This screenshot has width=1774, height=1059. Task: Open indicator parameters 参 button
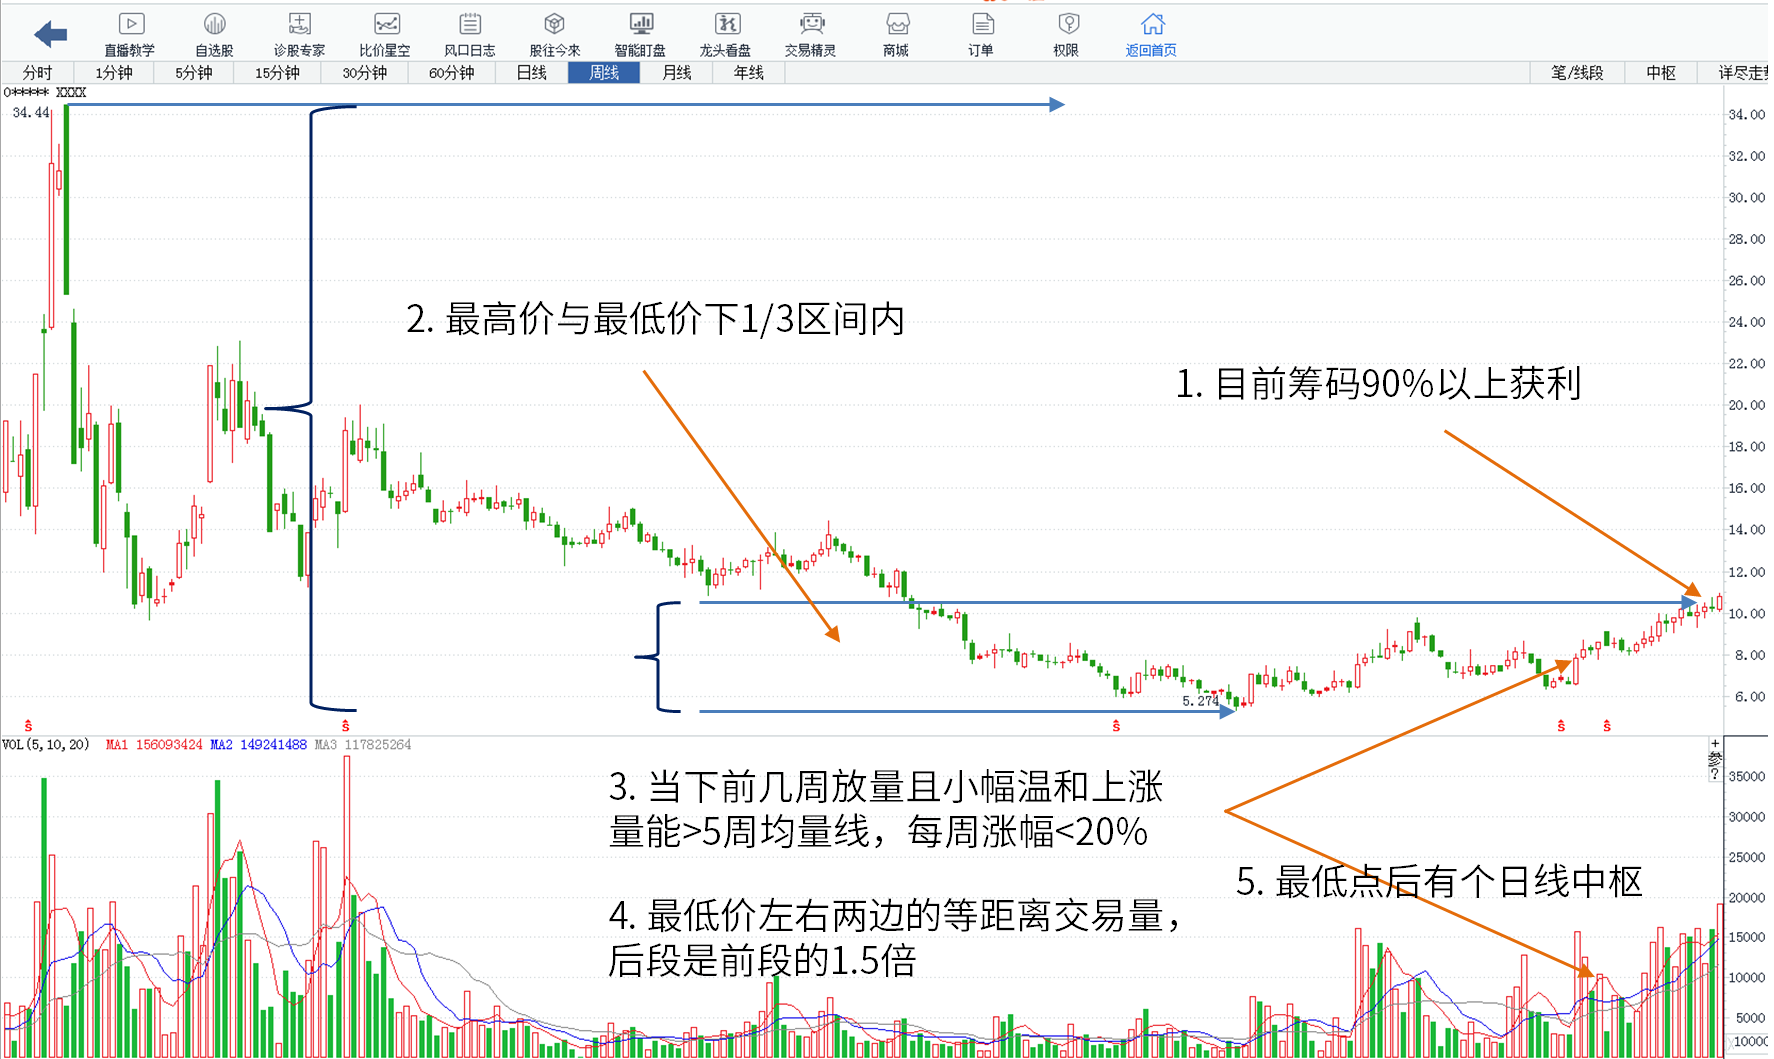pos(1715,760)
